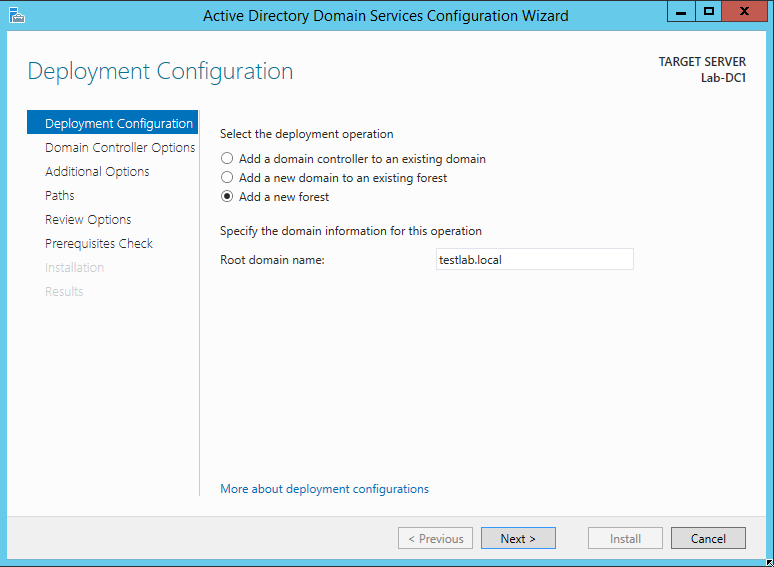Close the wizard using the red X
774x567 pixels.
tap(745, 12)
